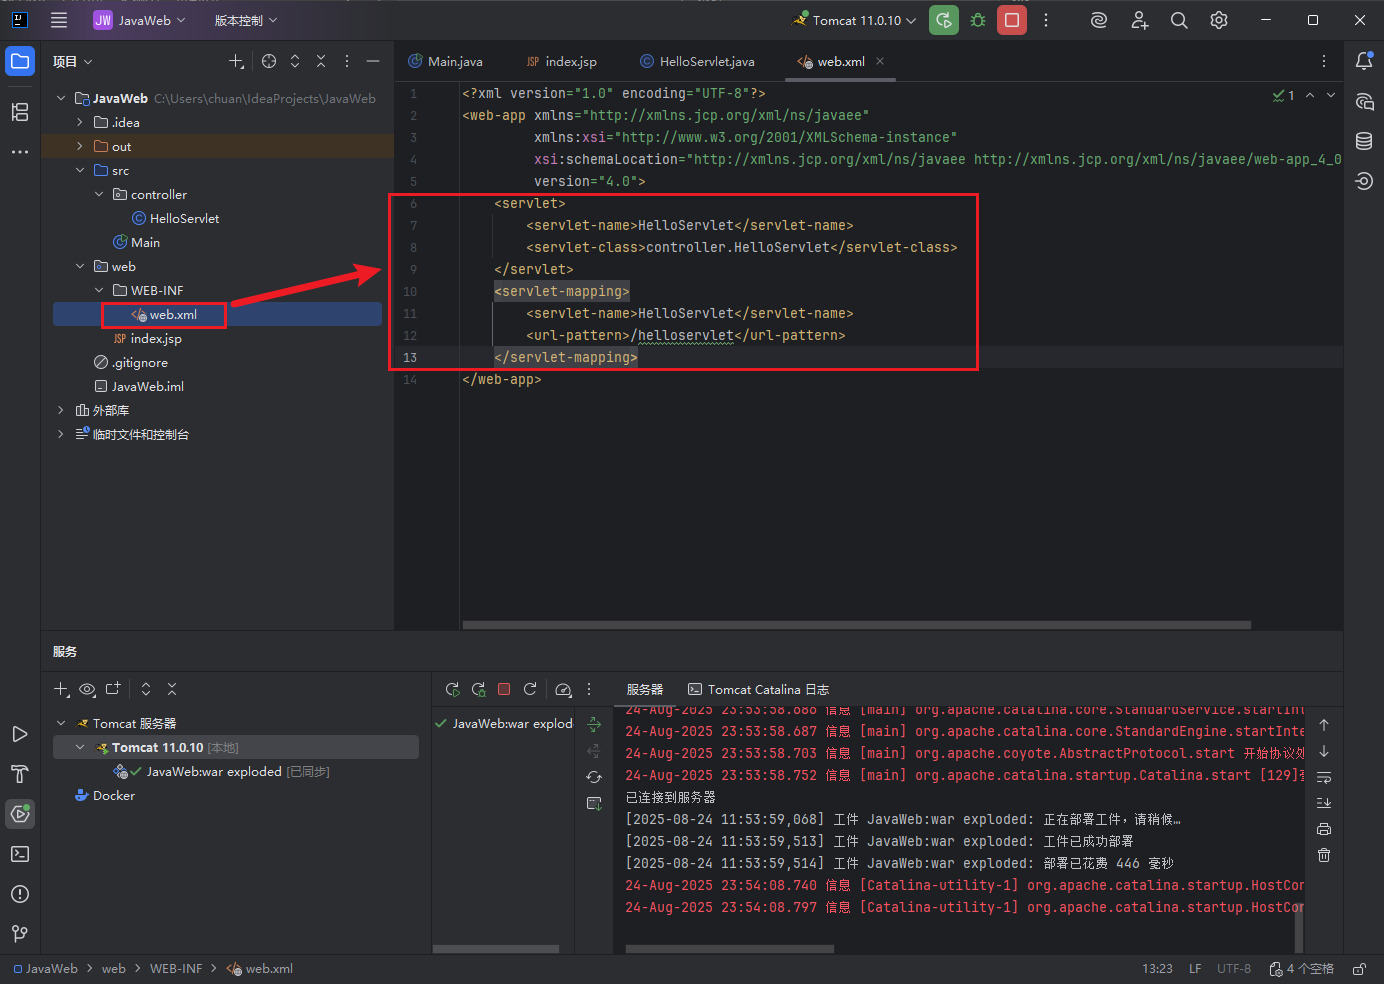Stop the running Tomcat configuration
Screen dimensions: 1384x984
tap(1012, 20)
